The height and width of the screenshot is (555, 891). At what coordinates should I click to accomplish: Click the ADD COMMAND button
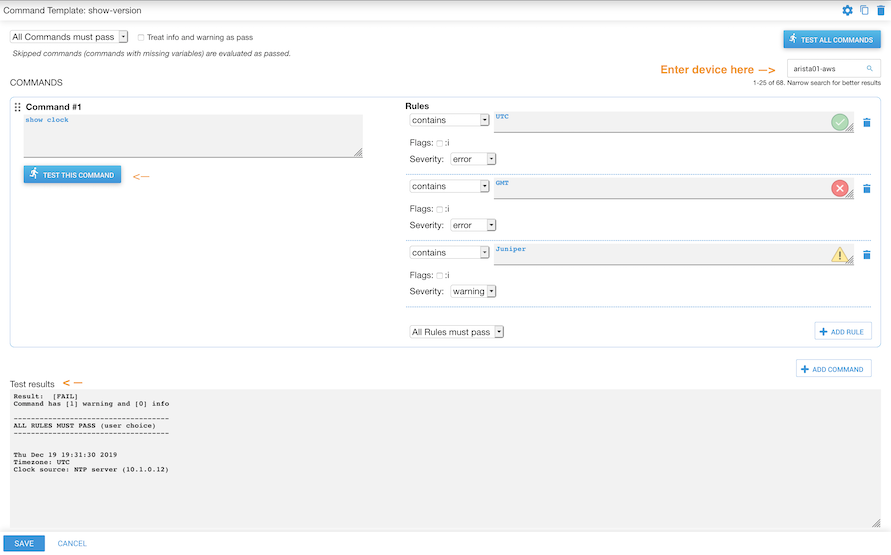pyautogui.click(x=834, y=369)
